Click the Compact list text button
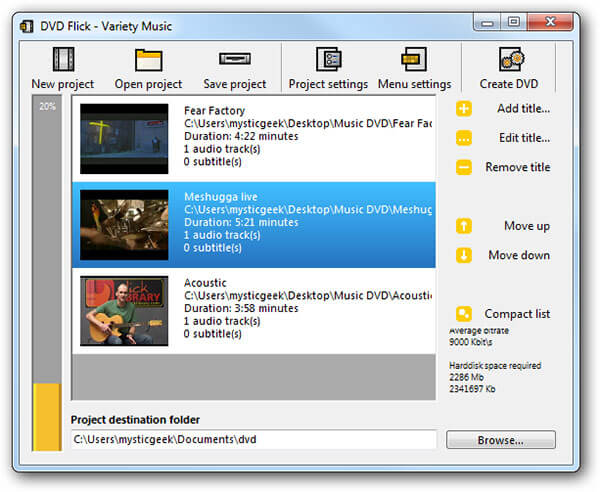600x492 pixels. point(517,314)
